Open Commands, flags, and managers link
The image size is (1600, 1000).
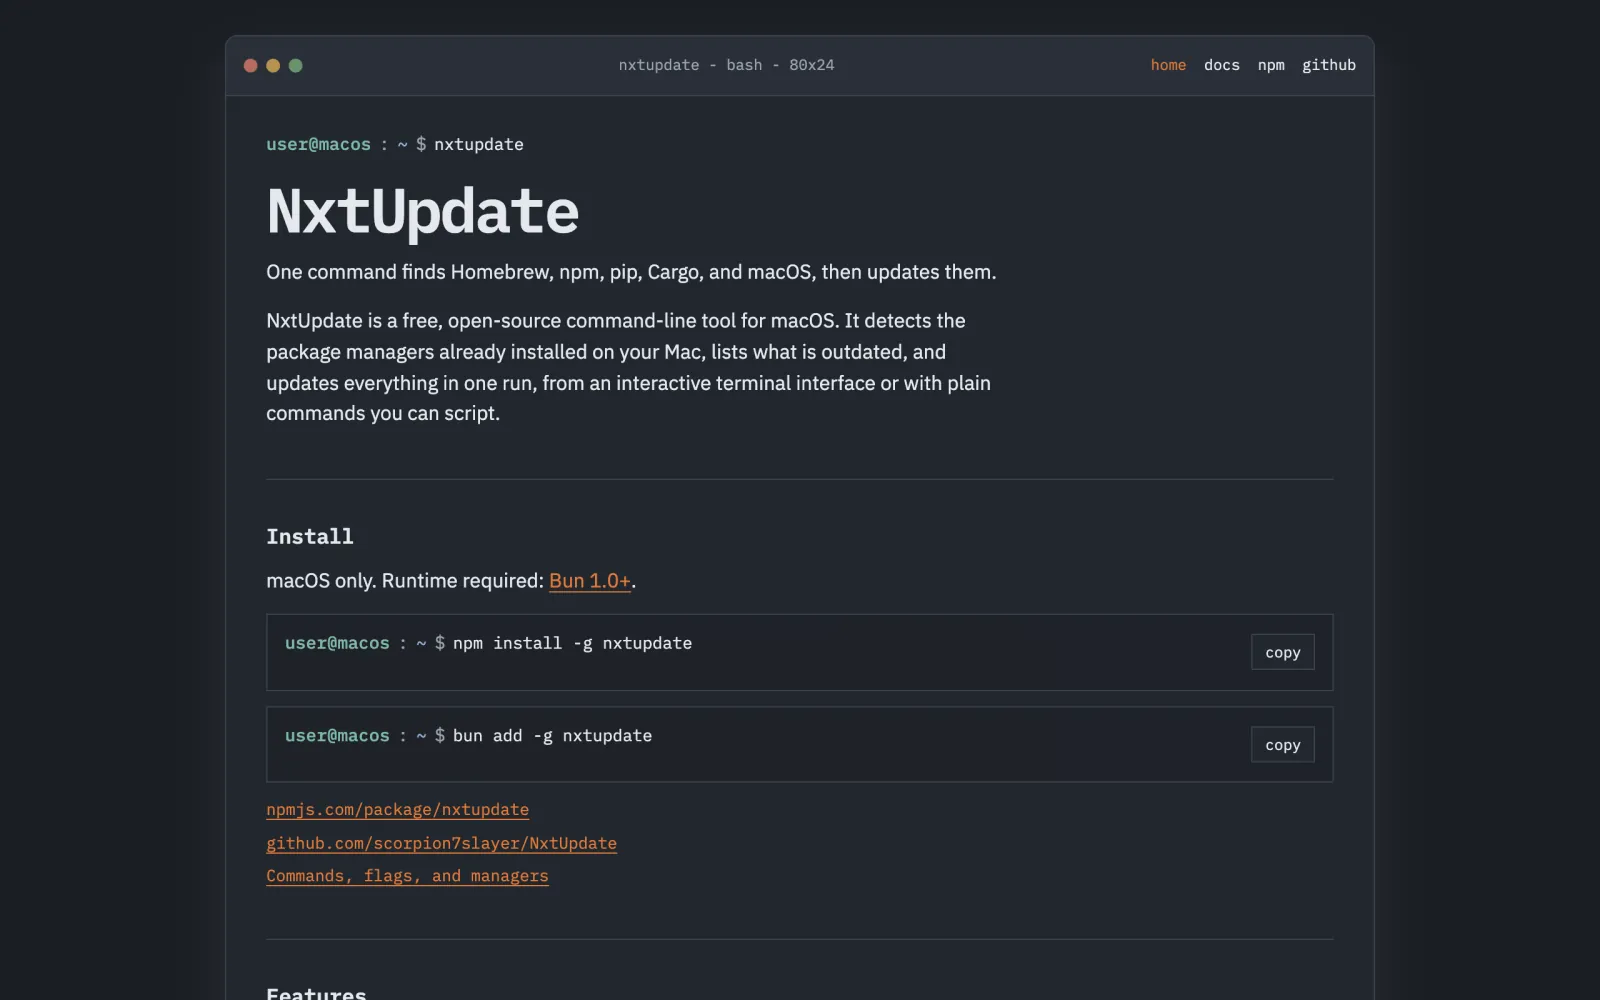pyautogui.click(x=407, y=876)
